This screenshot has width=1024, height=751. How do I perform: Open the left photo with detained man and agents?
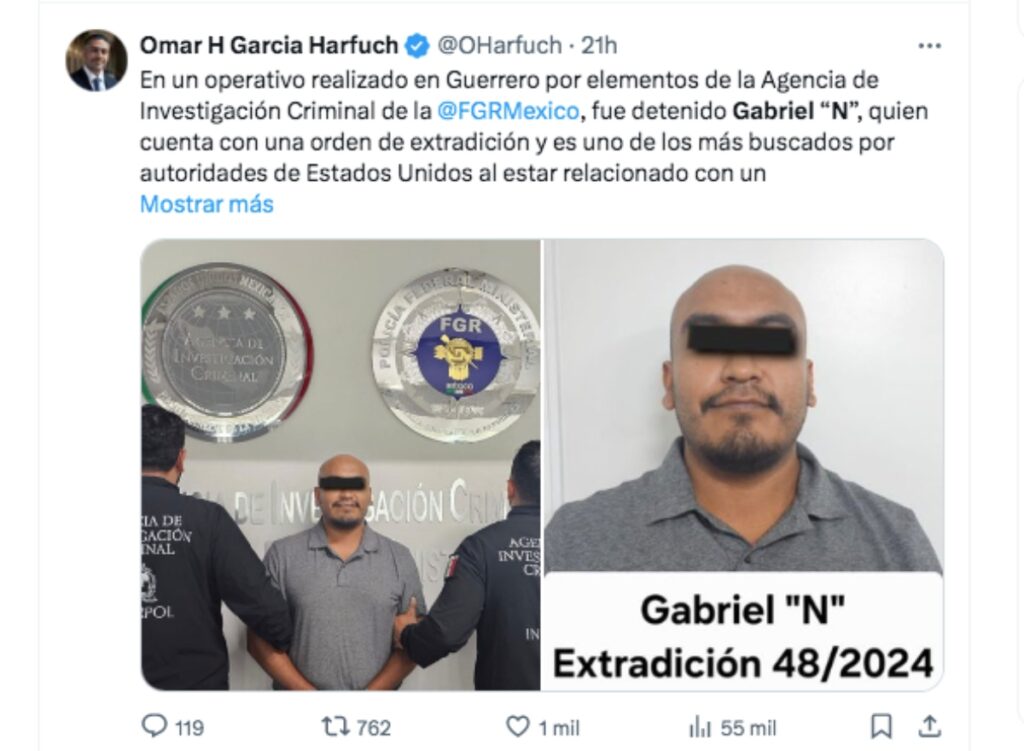click(340, 465)
